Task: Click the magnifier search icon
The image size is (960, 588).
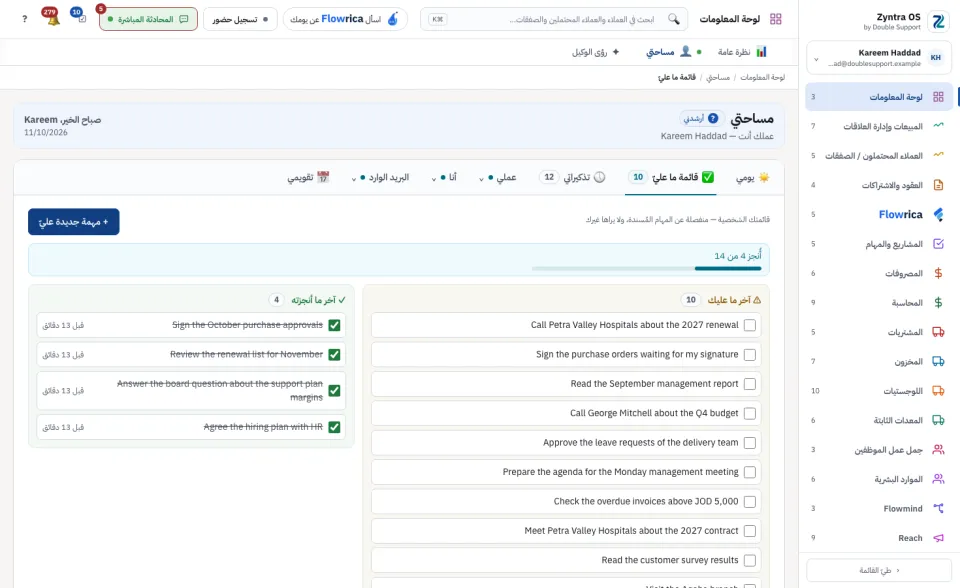Action: coord(673,19)
